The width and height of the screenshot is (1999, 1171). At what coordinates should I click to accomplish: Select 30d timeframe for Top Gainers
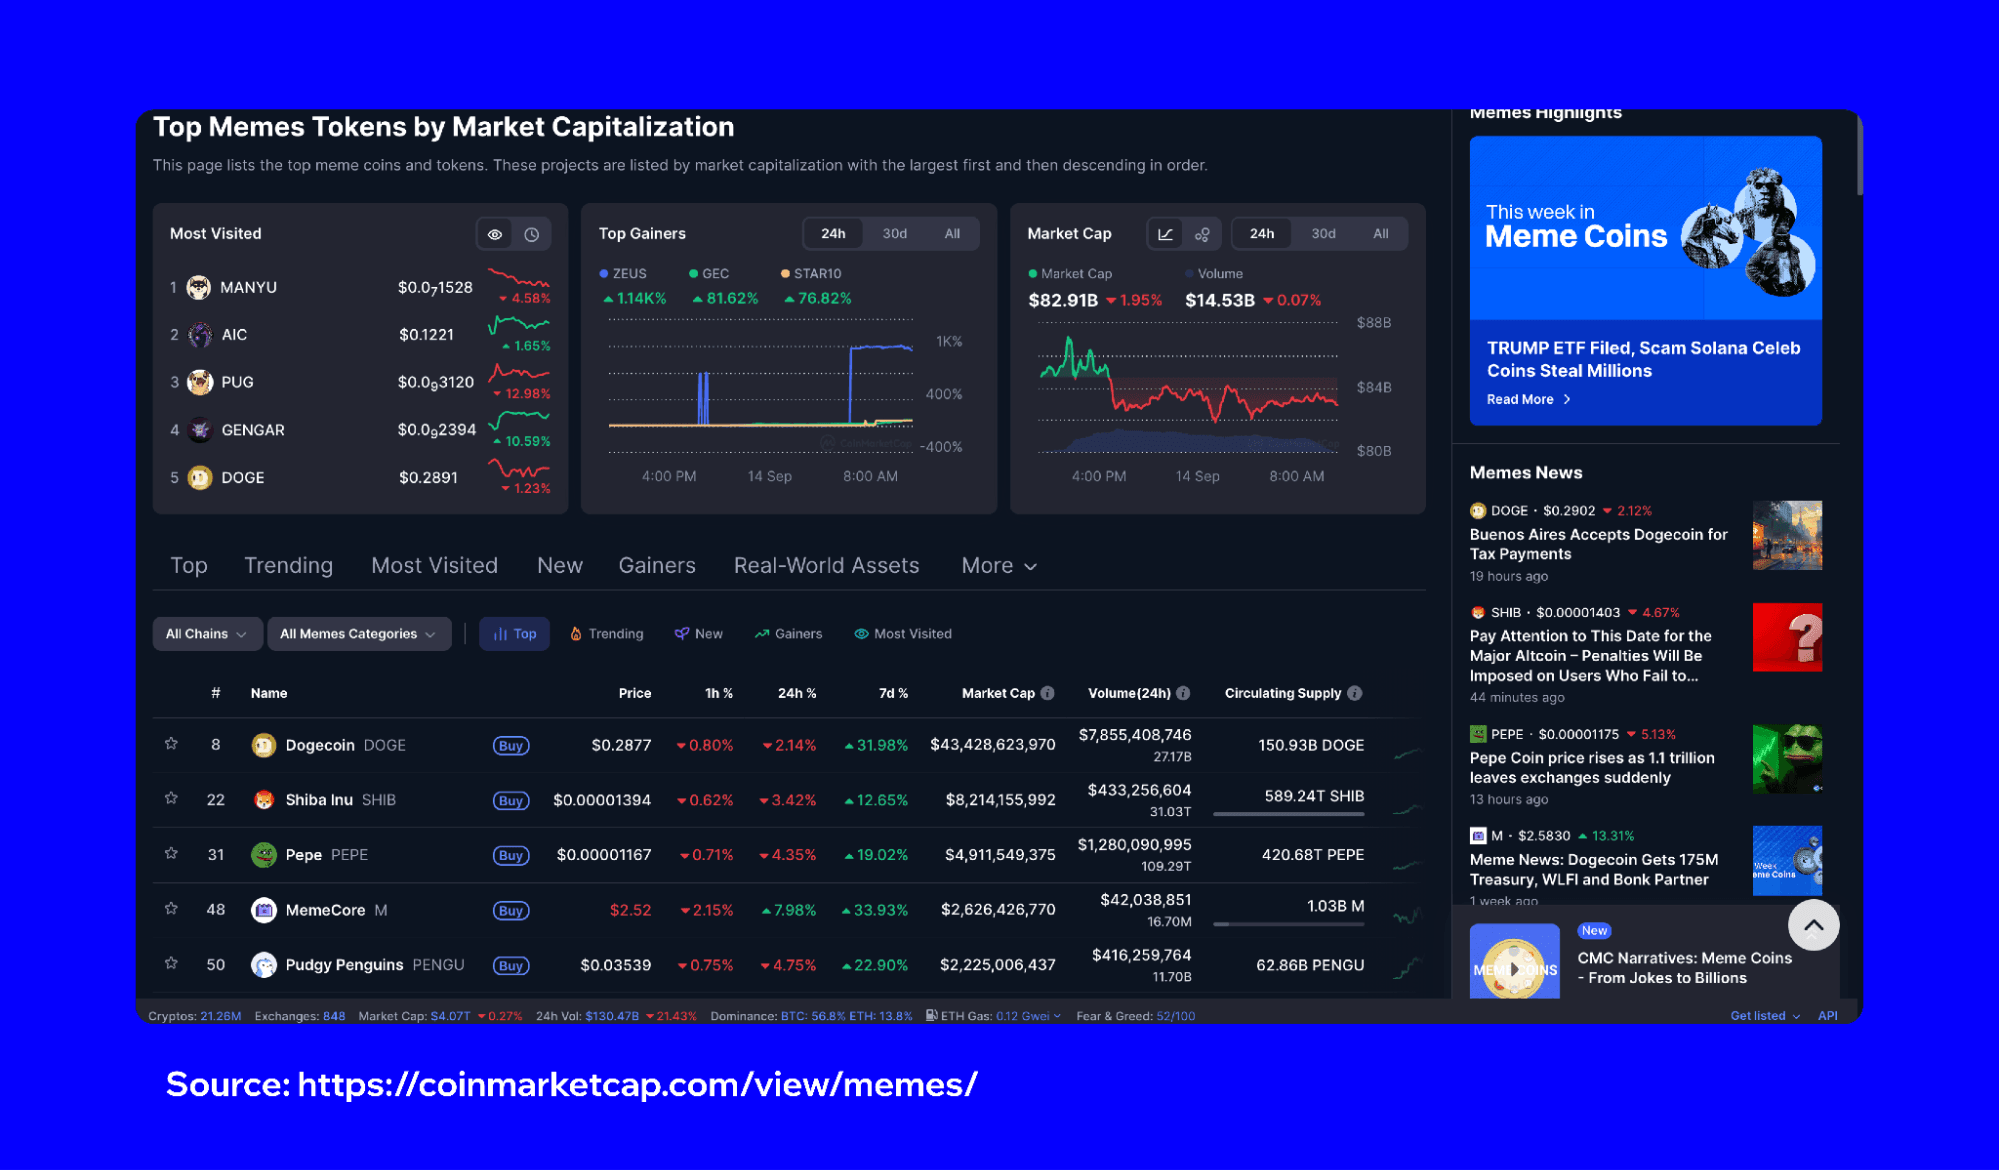(893, 233)
